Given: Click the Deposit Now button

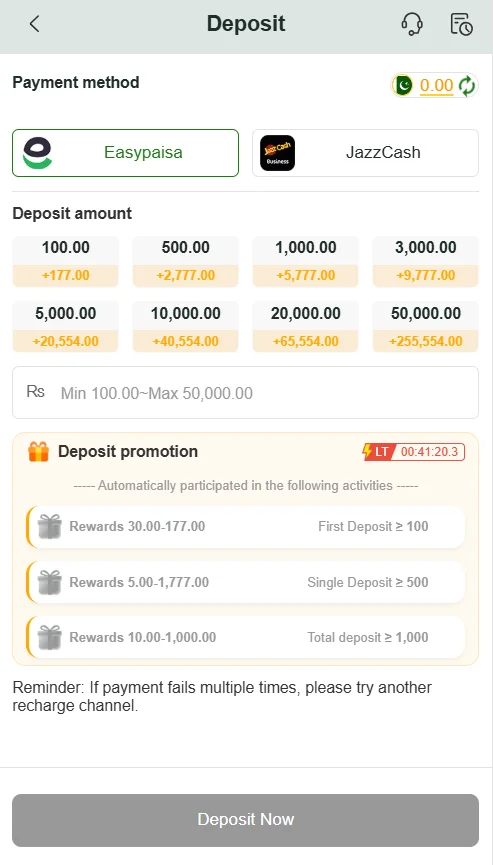Looking at the screenshot, I should pyautogui.click(x=245, y=820).
